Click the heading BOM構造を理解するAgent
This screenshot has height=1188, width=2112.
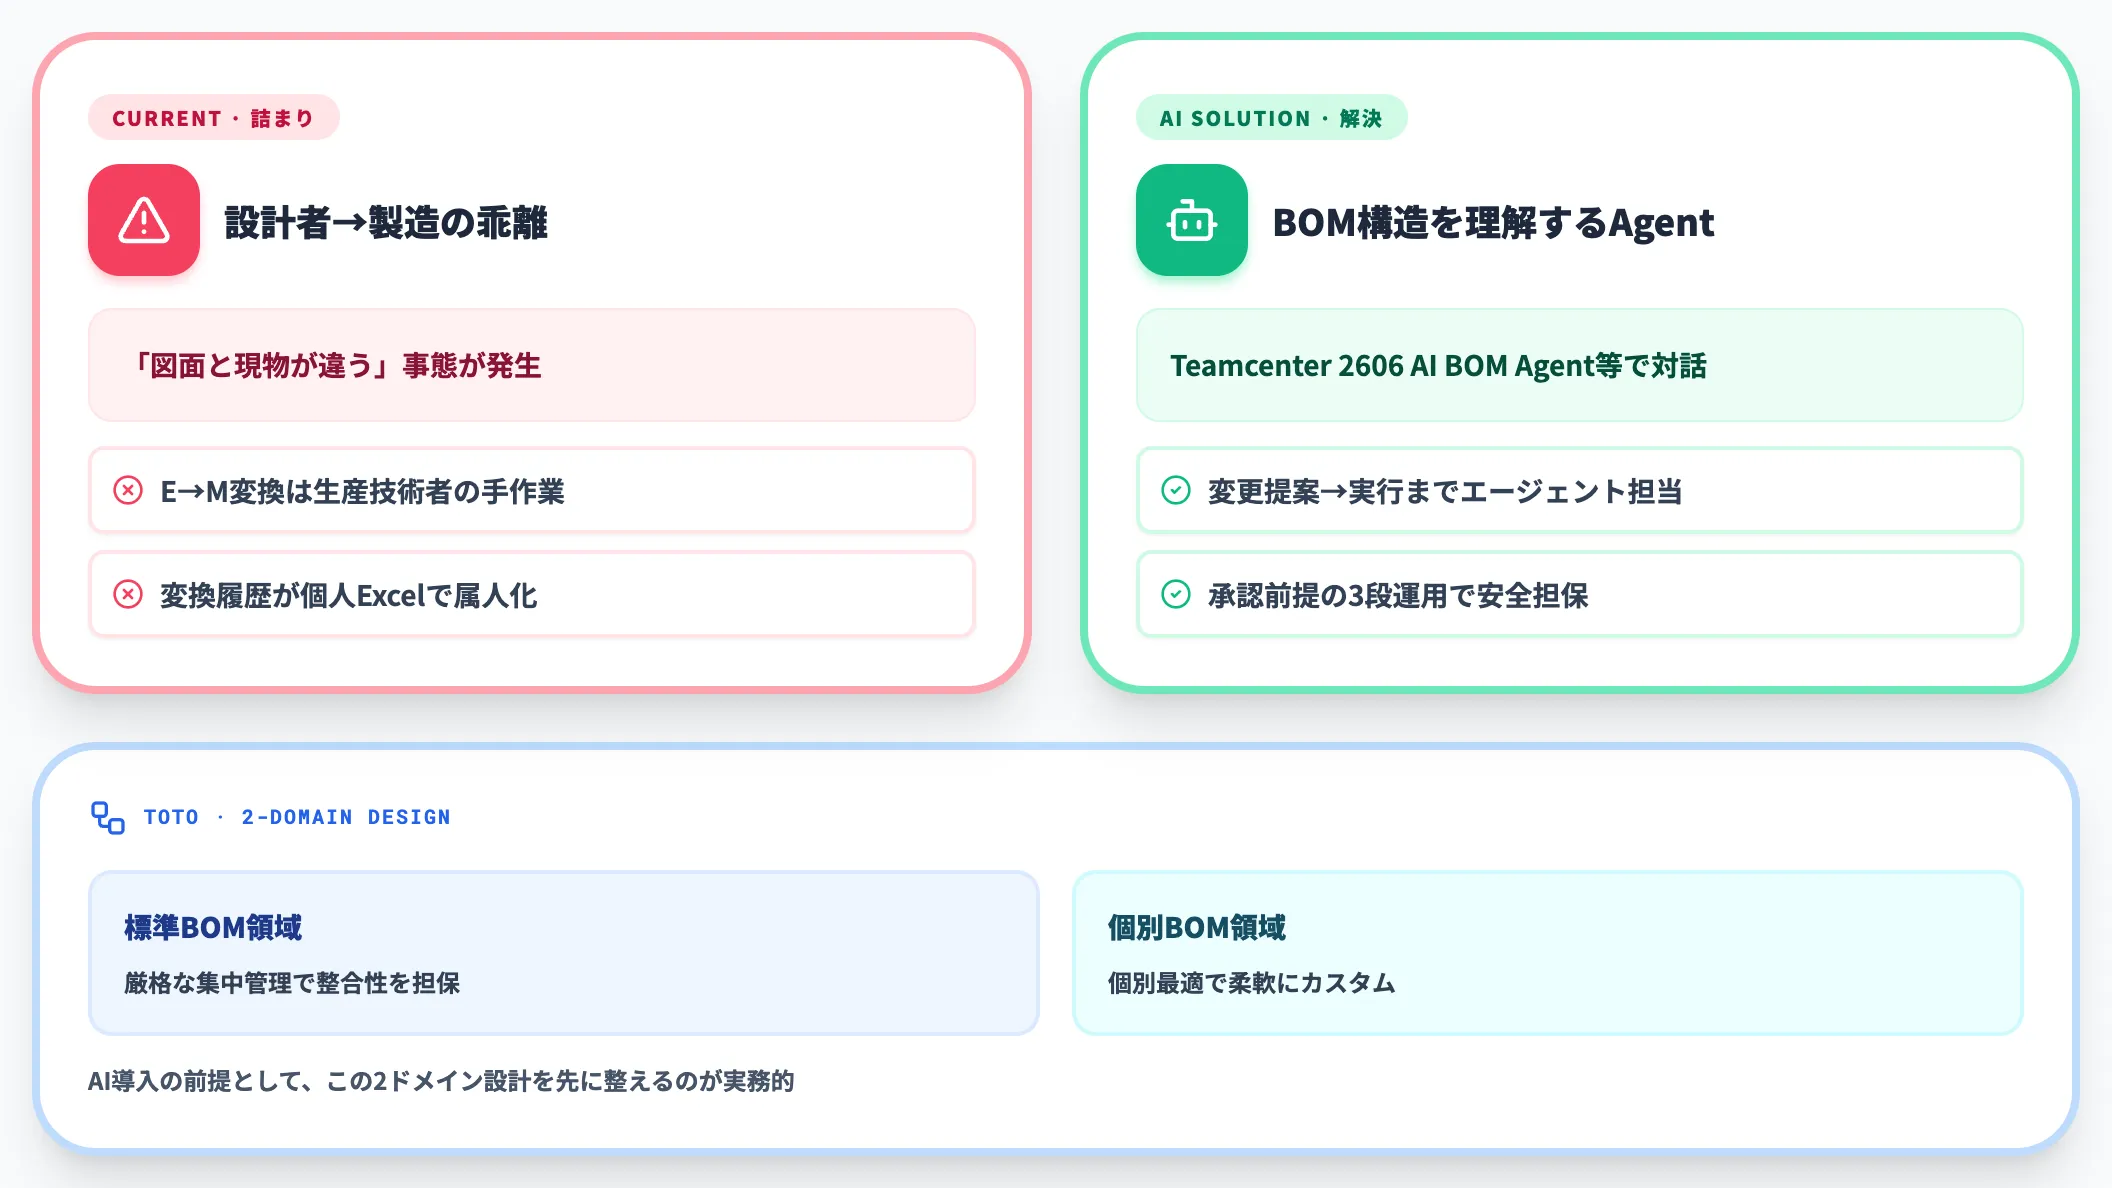tap(1494, 222)
